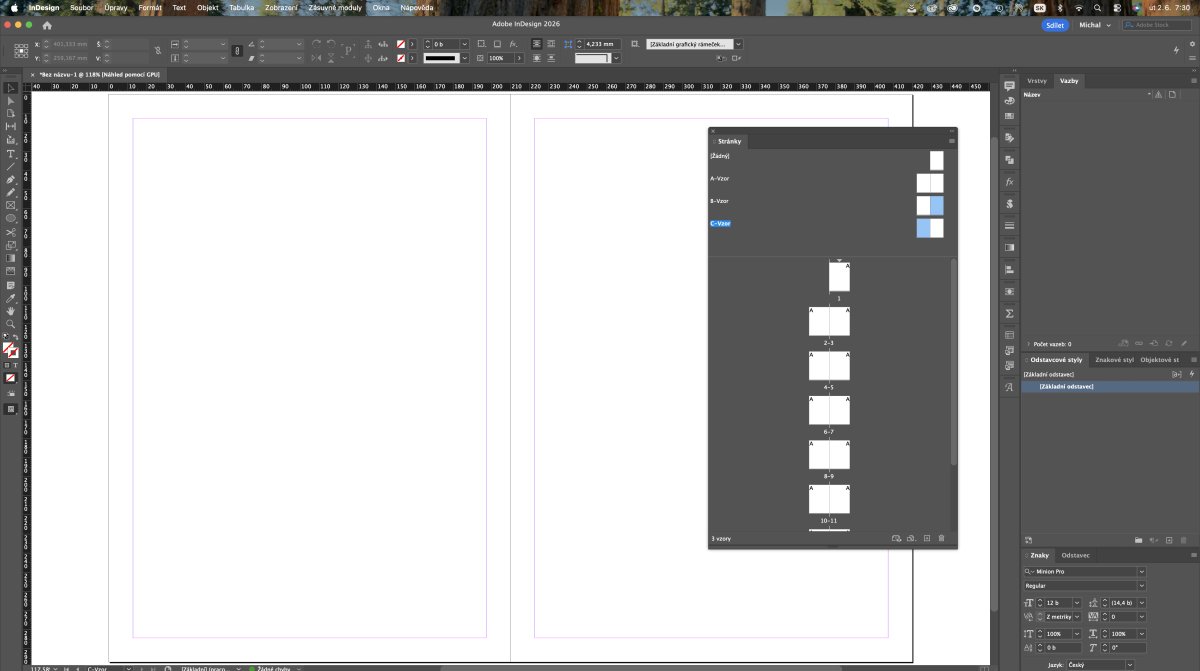Select the Pencil tool
The width and height of the screenshot is (1200, 671).
[11, 192]
